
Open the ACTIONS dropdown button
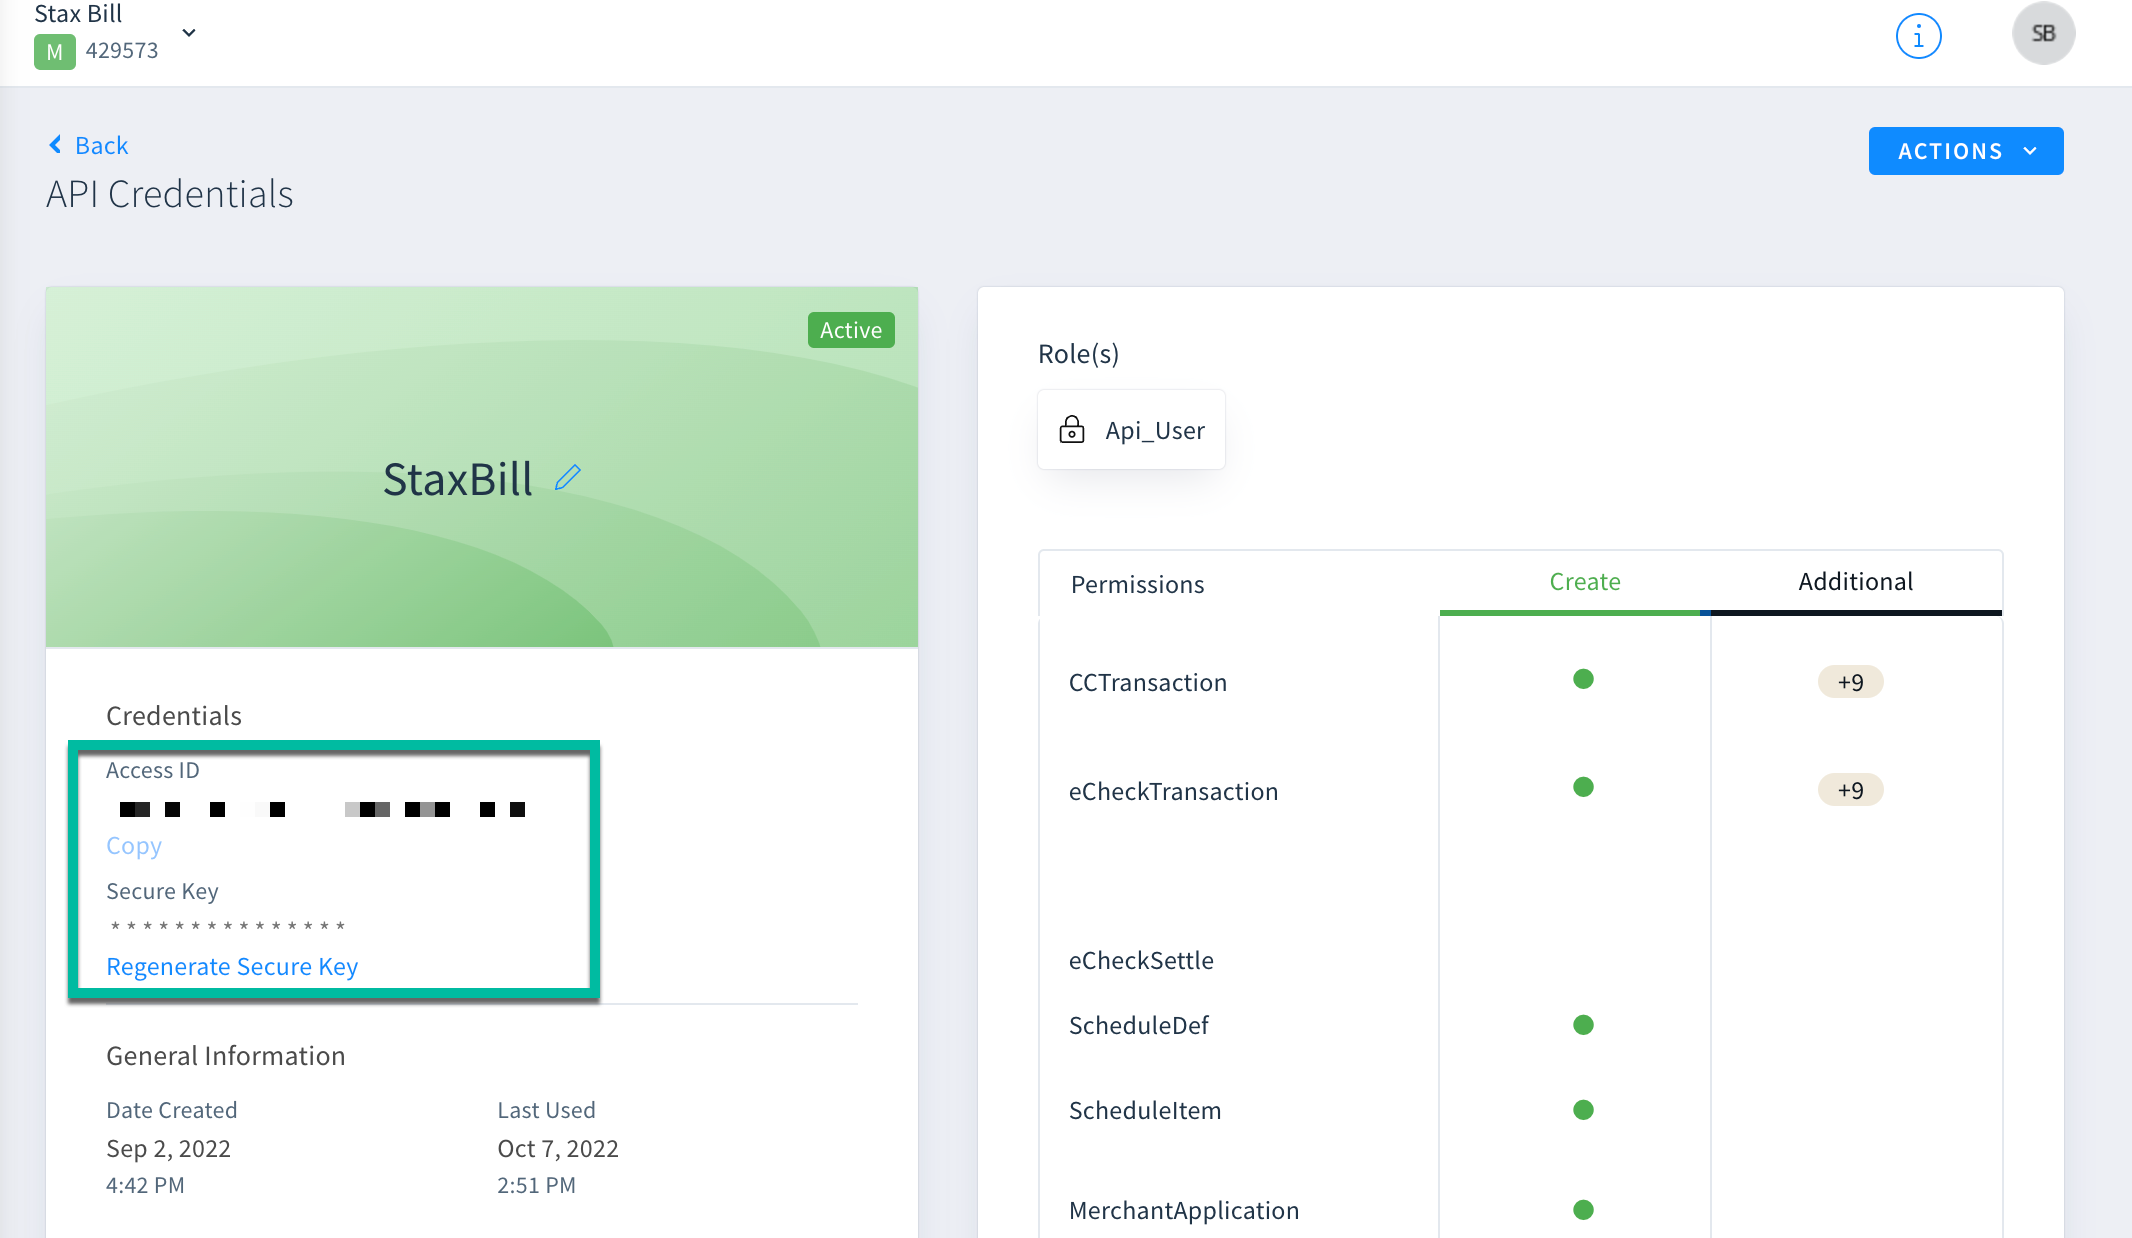coord(1965,151)
